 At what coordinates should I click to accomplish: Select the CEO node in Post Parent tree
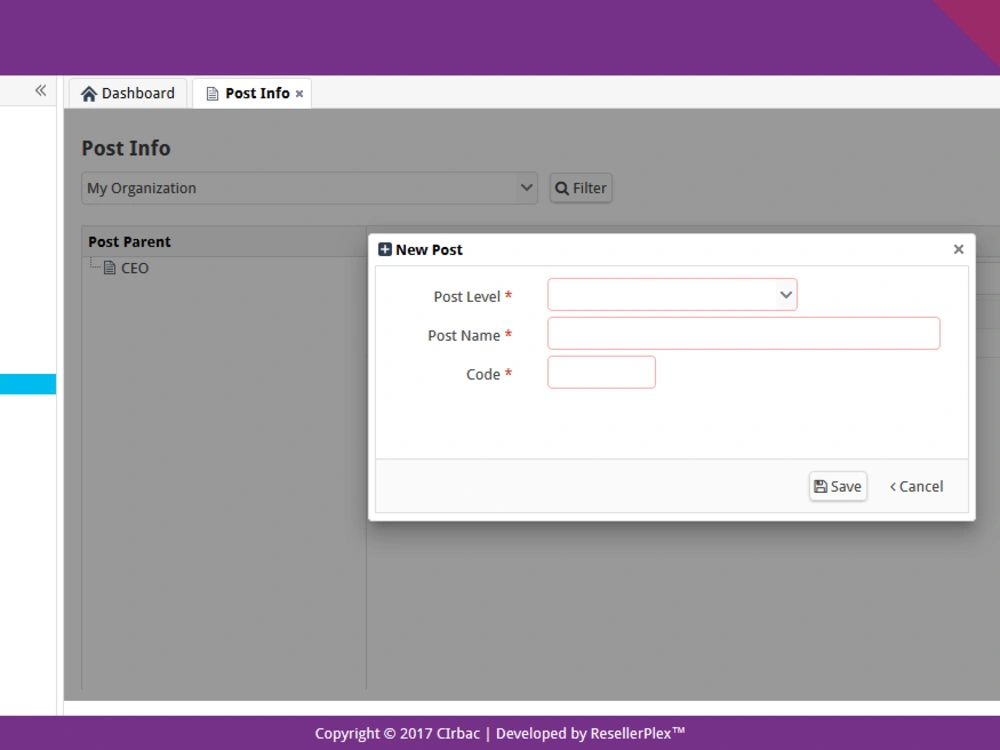(134, 267)
